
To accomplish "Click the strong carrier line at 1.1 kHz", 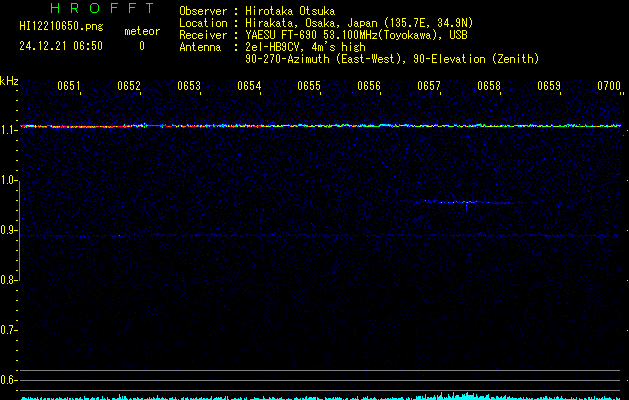I will coord(321,126).
